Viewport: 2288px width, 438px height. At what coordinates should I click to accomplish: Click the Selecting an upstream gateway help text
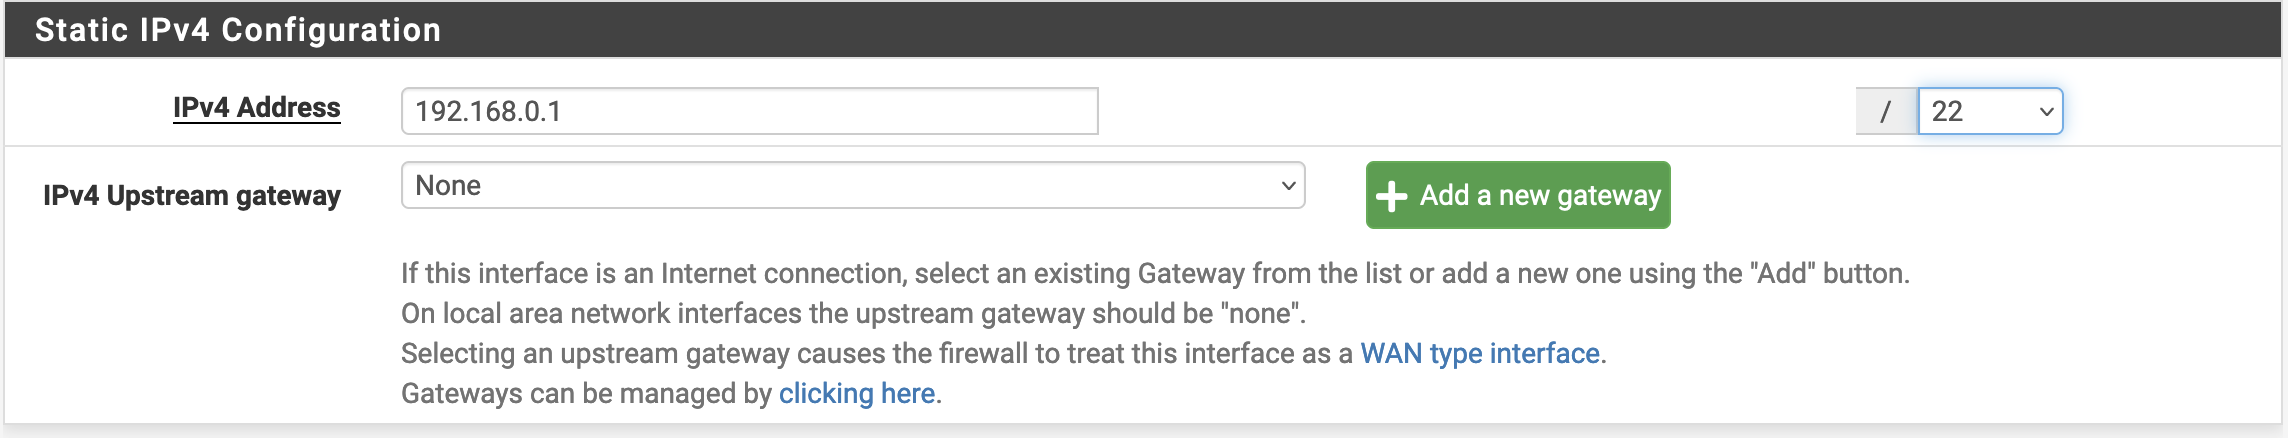point(878,353)
